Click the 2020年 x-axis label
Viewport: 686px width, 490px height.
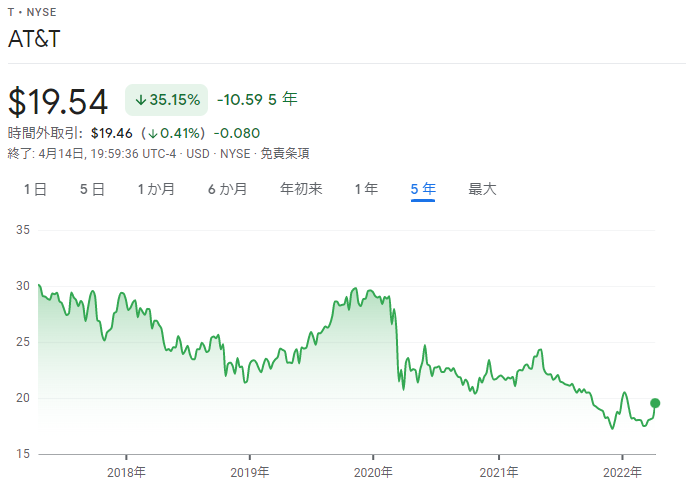pyautogui.click(x=373, y=472)
